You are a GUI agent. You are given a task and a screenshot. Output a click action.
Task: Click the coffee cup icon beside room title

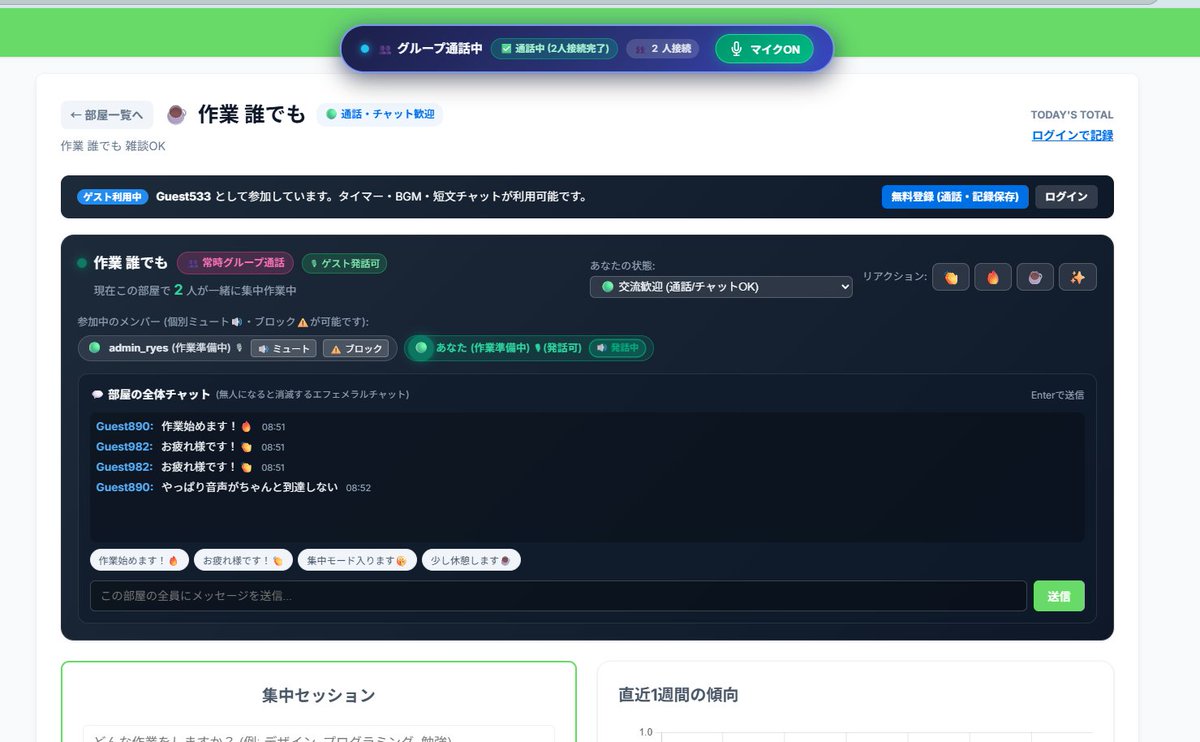(x=176, y=115)
